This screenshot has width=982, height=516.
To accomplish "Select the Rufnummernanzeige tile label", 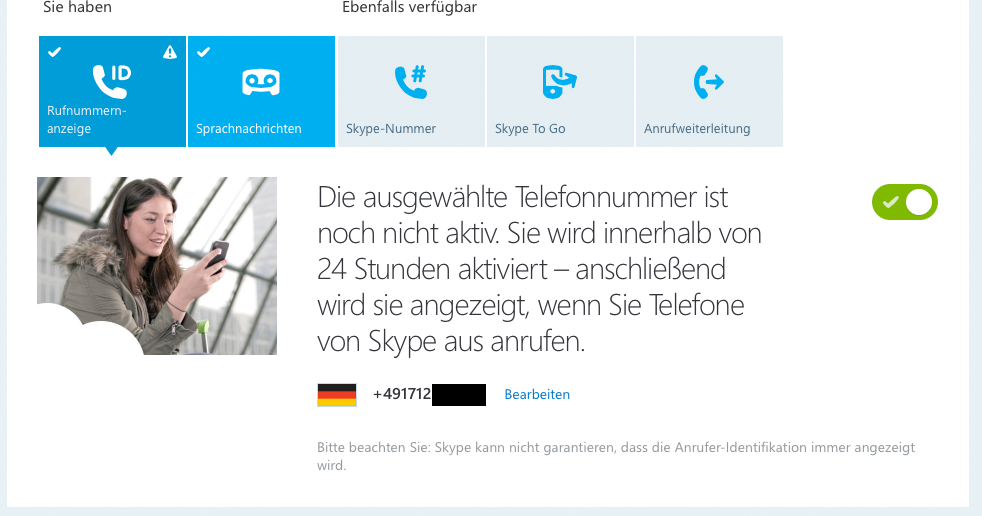I will (x=86, y=120).
